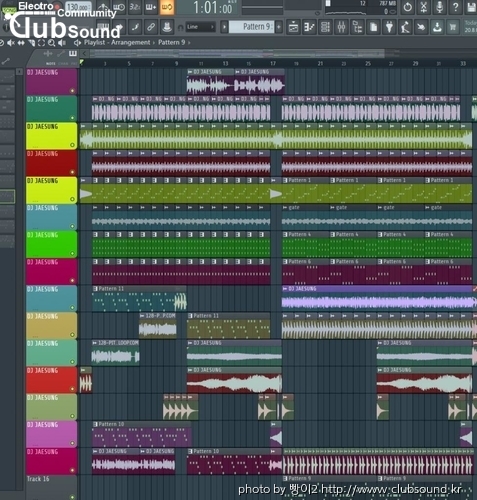Image resolution: width=477 pixels, height=500 pixels.
Task: Click the bright red DJ JAESUNG track header
Action: (x=51, y=380)
